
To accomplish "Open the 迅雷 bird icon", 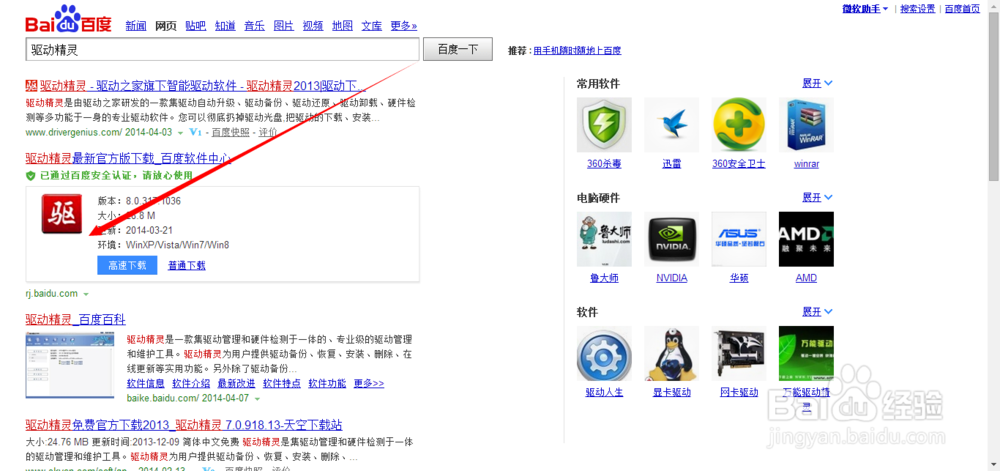I will tap(672, 125).
